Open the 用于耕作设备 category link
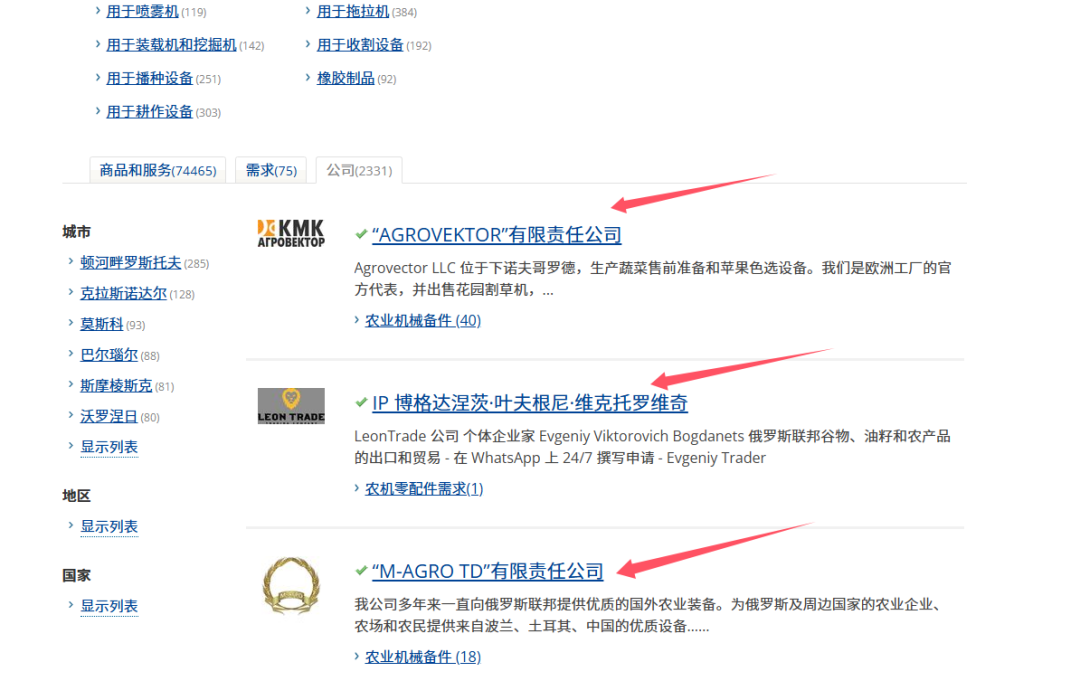 point(149,112)
